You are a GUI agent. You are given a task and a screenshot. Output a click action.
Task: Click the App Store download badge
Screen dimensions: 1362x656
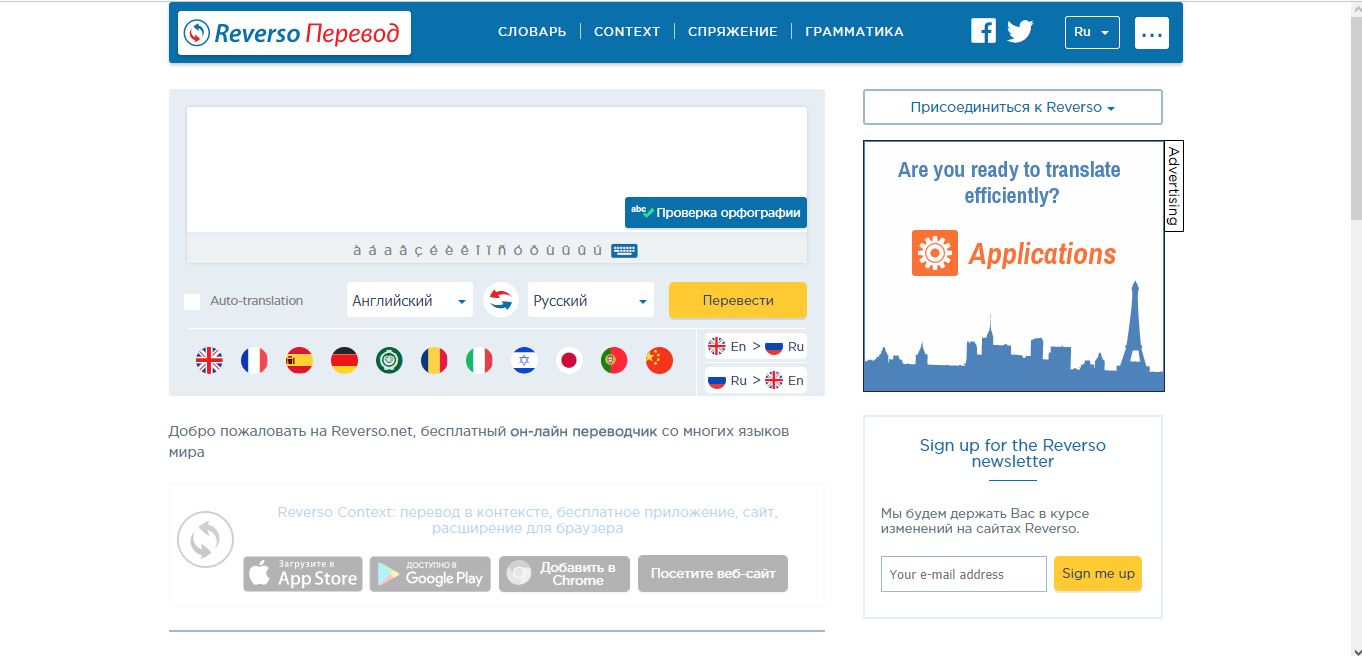[302, 574]
